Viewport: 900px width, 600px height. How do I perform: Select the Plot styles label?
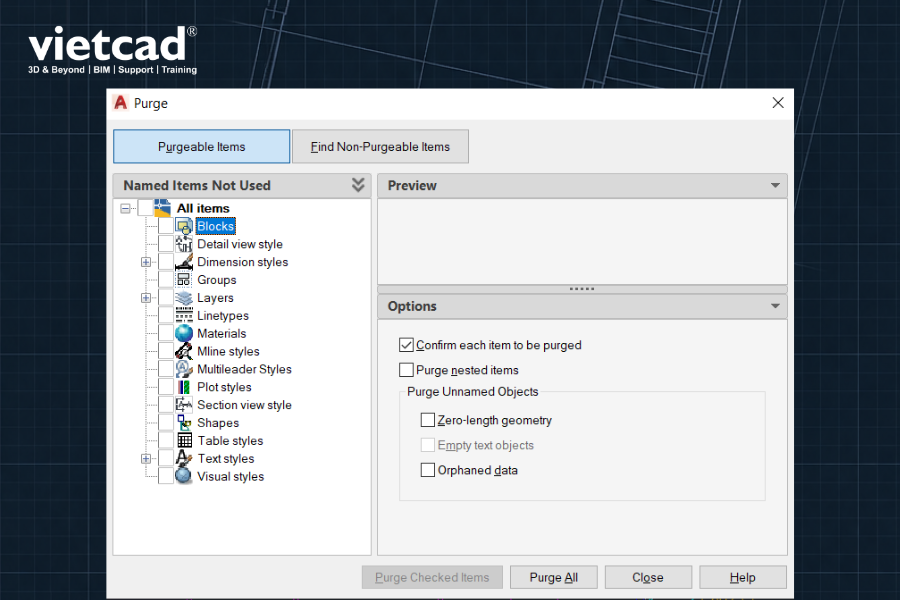[x=224, y=387]
